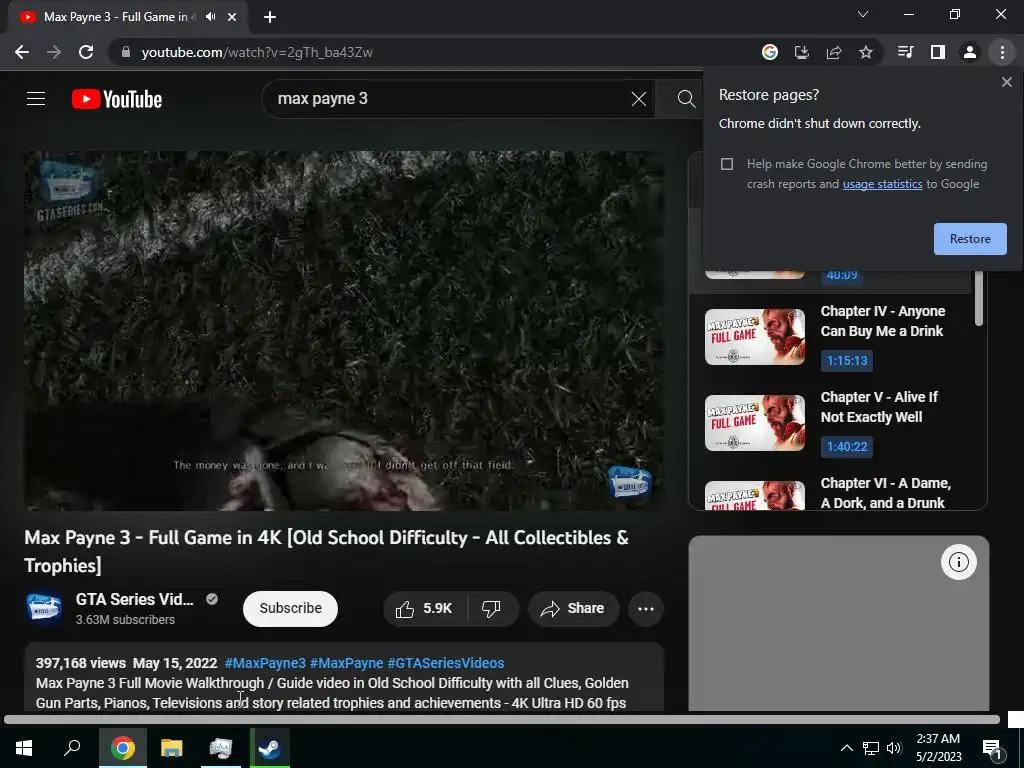Open the usage statistics link
1024x768 pixels.
tap(882, 184)
